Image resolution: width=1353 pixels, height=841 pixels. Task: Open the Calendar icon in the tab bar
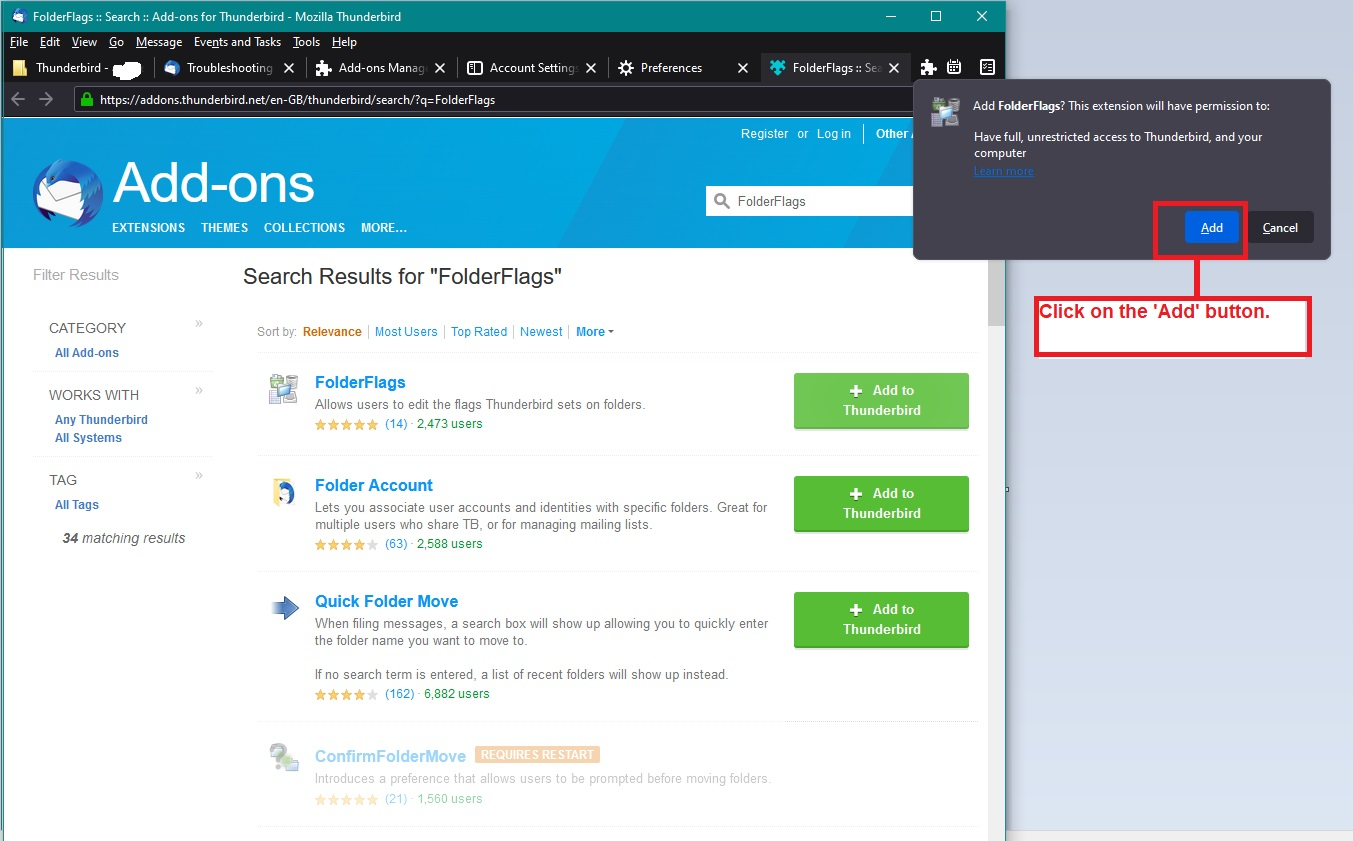point(954,67)
